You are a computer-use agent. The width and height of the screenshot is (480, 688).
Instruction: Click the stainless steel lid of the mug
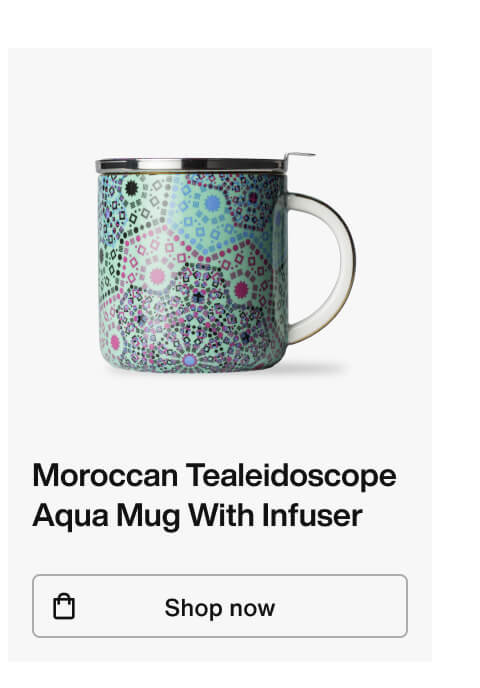click(x=190, y=165)
